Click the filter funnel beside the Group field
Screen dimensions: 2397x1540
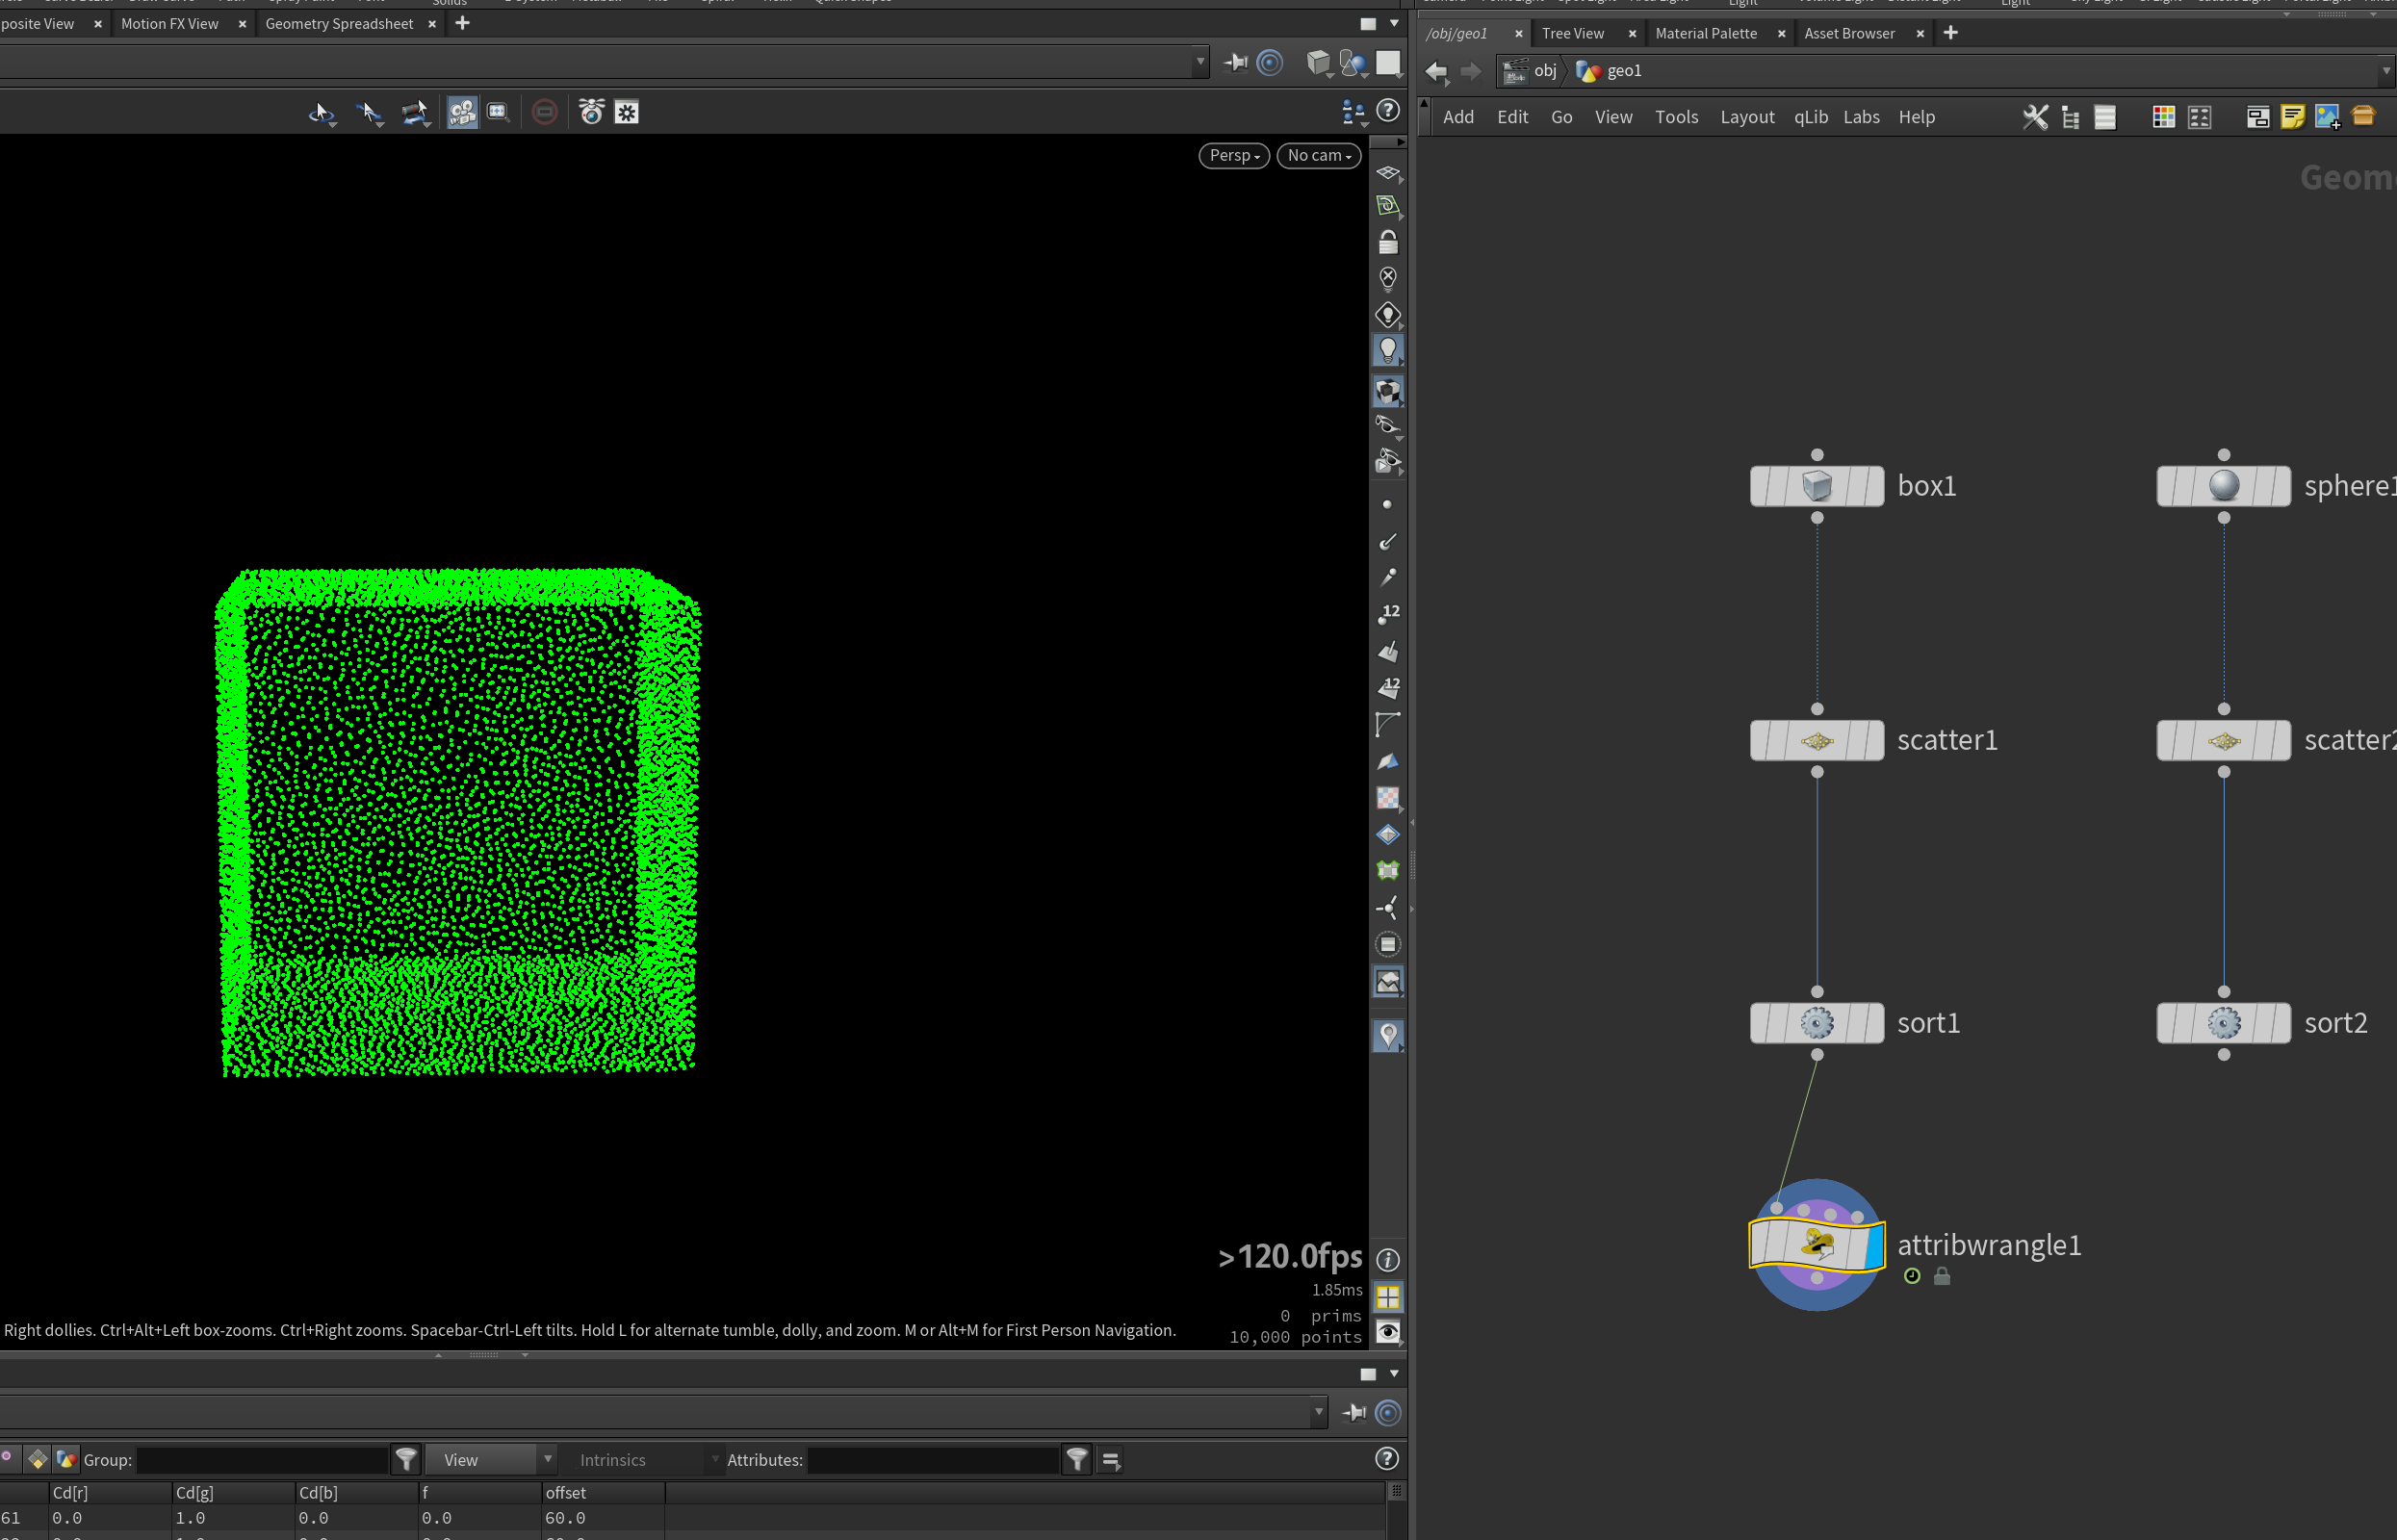406,1460
